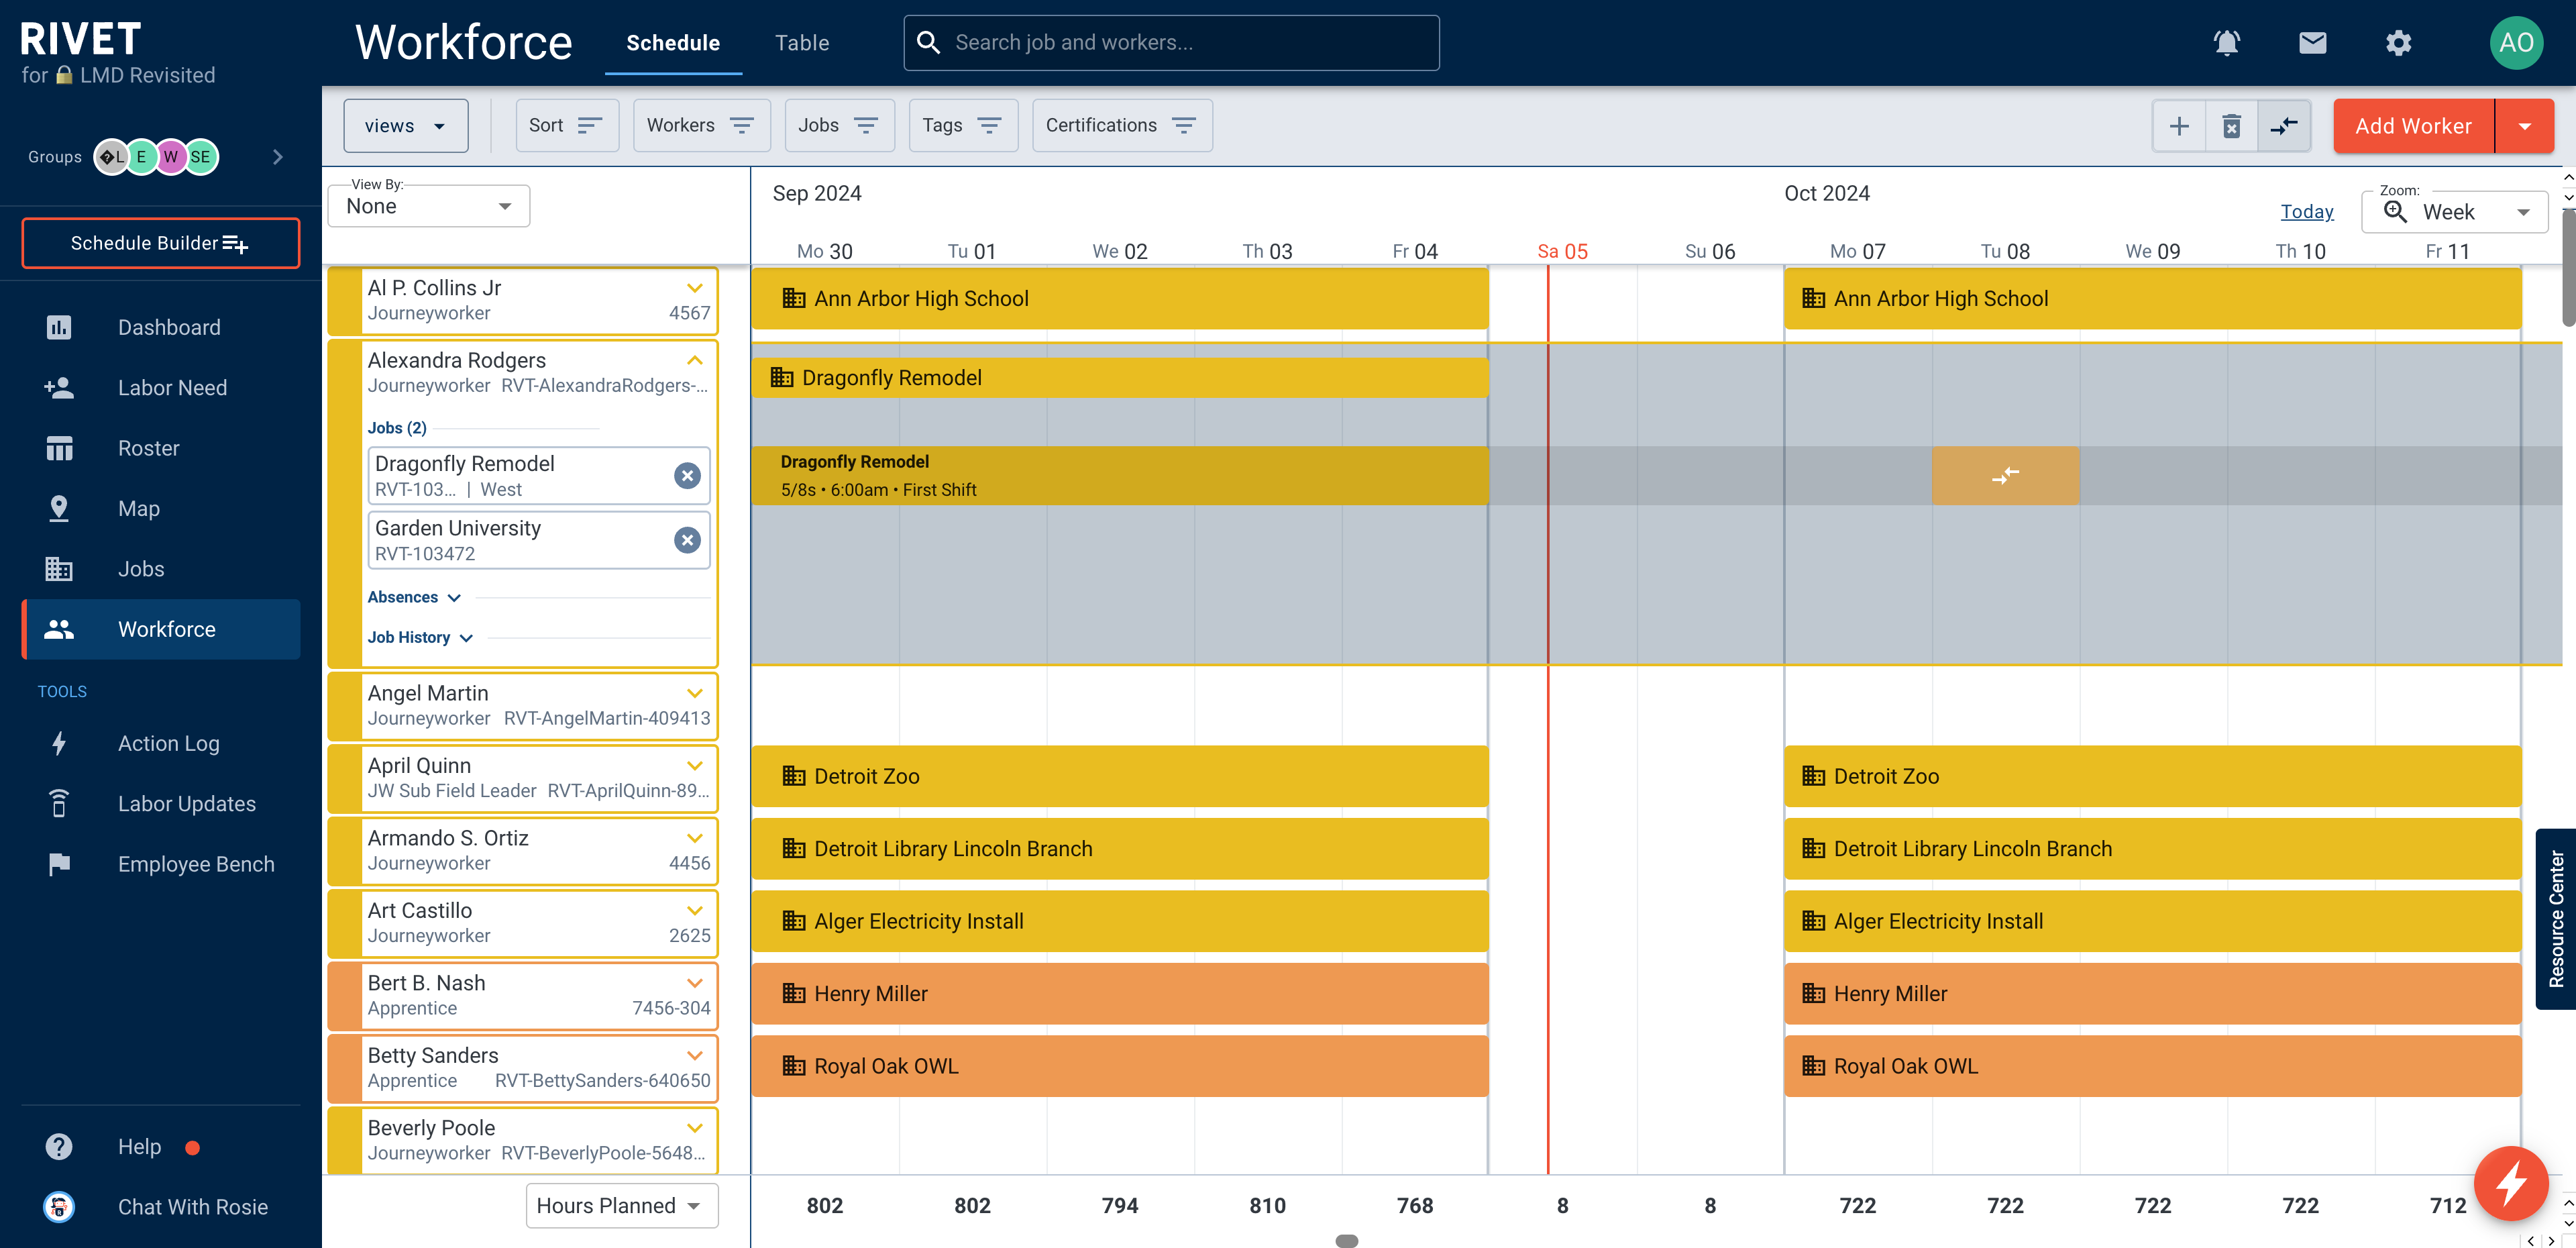Expand Al P. Collins Jr worker card
Image resolution: width=2576 pixels, height=1248 pixels.
click(x=695, y=288)
